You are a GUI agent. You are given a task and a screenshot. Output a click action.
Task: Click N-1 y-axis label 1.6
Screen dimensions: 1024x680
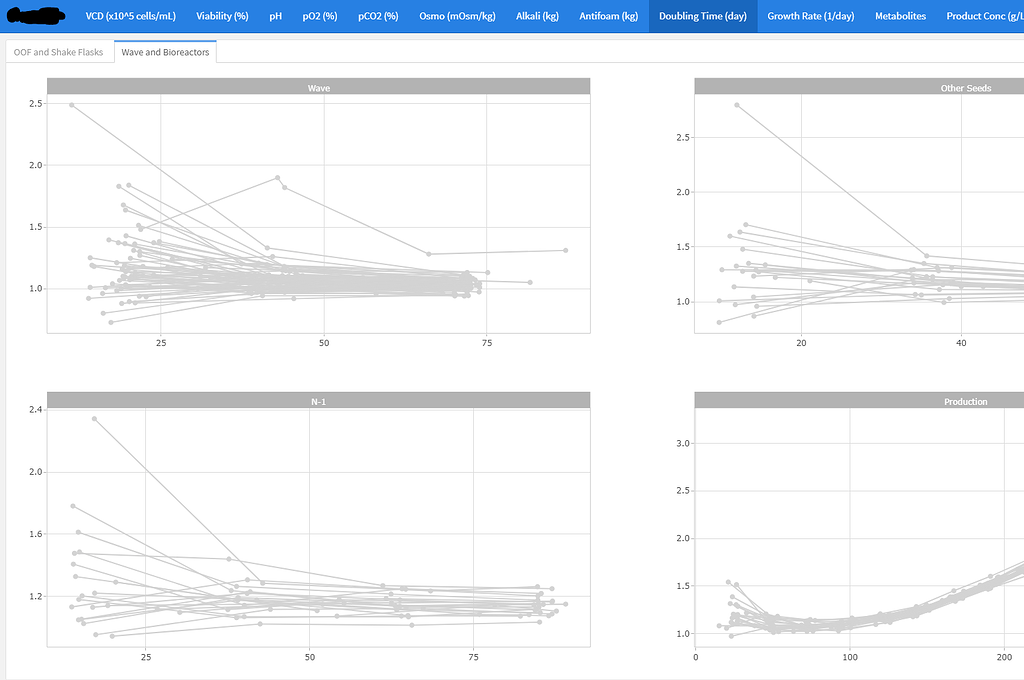(35, 534)
